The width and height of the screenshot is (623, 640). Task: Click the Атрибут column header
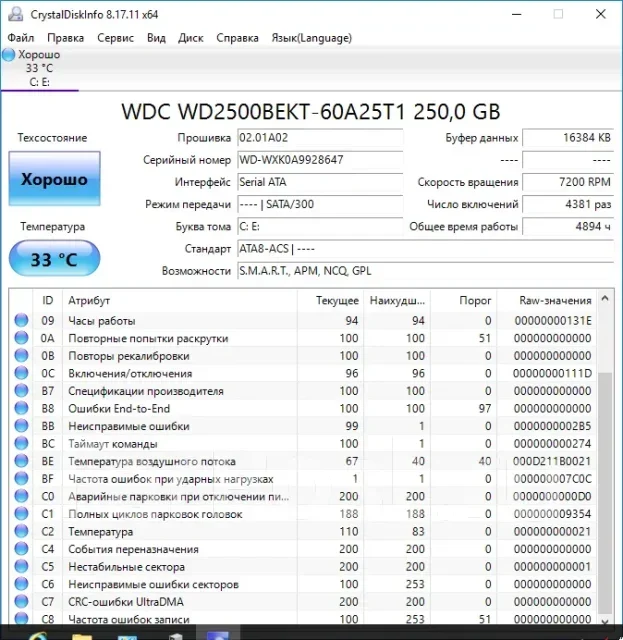click(180, 300)
